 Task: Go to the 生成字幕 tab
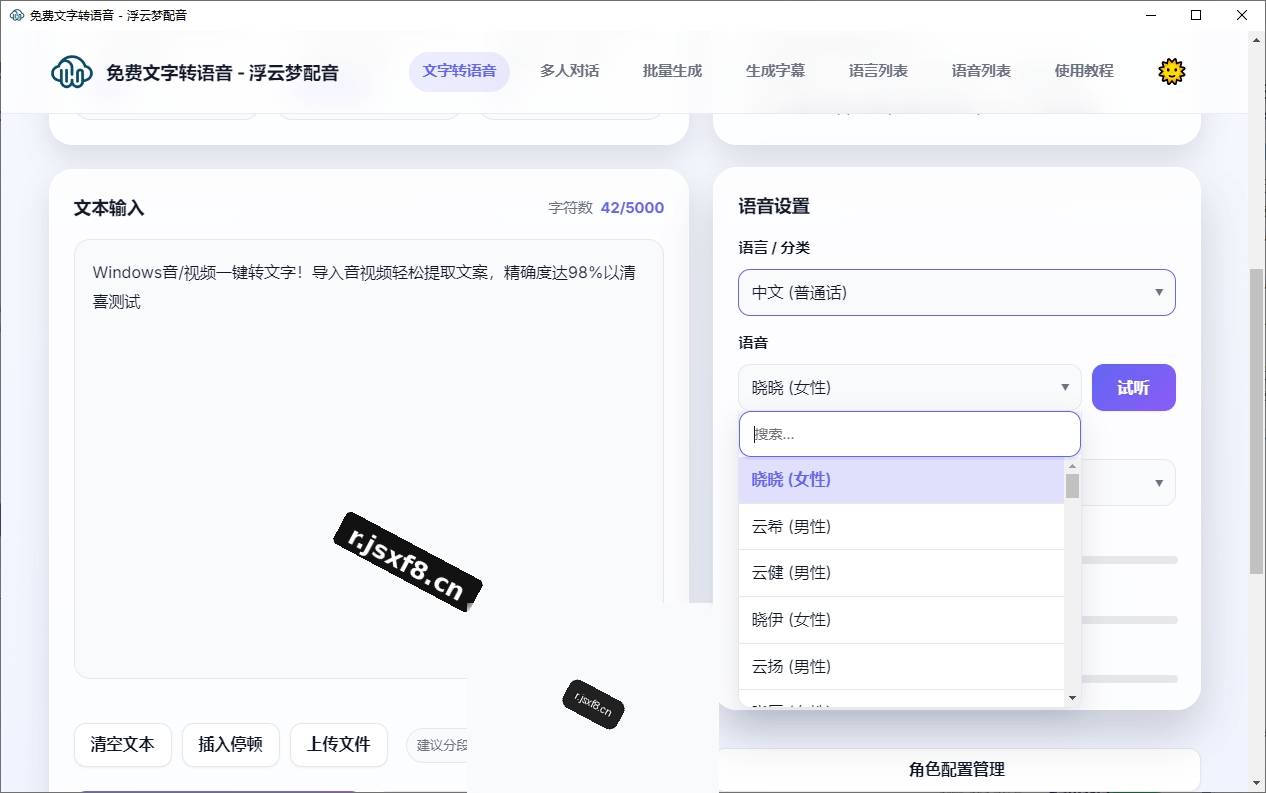tap(776, 71)
